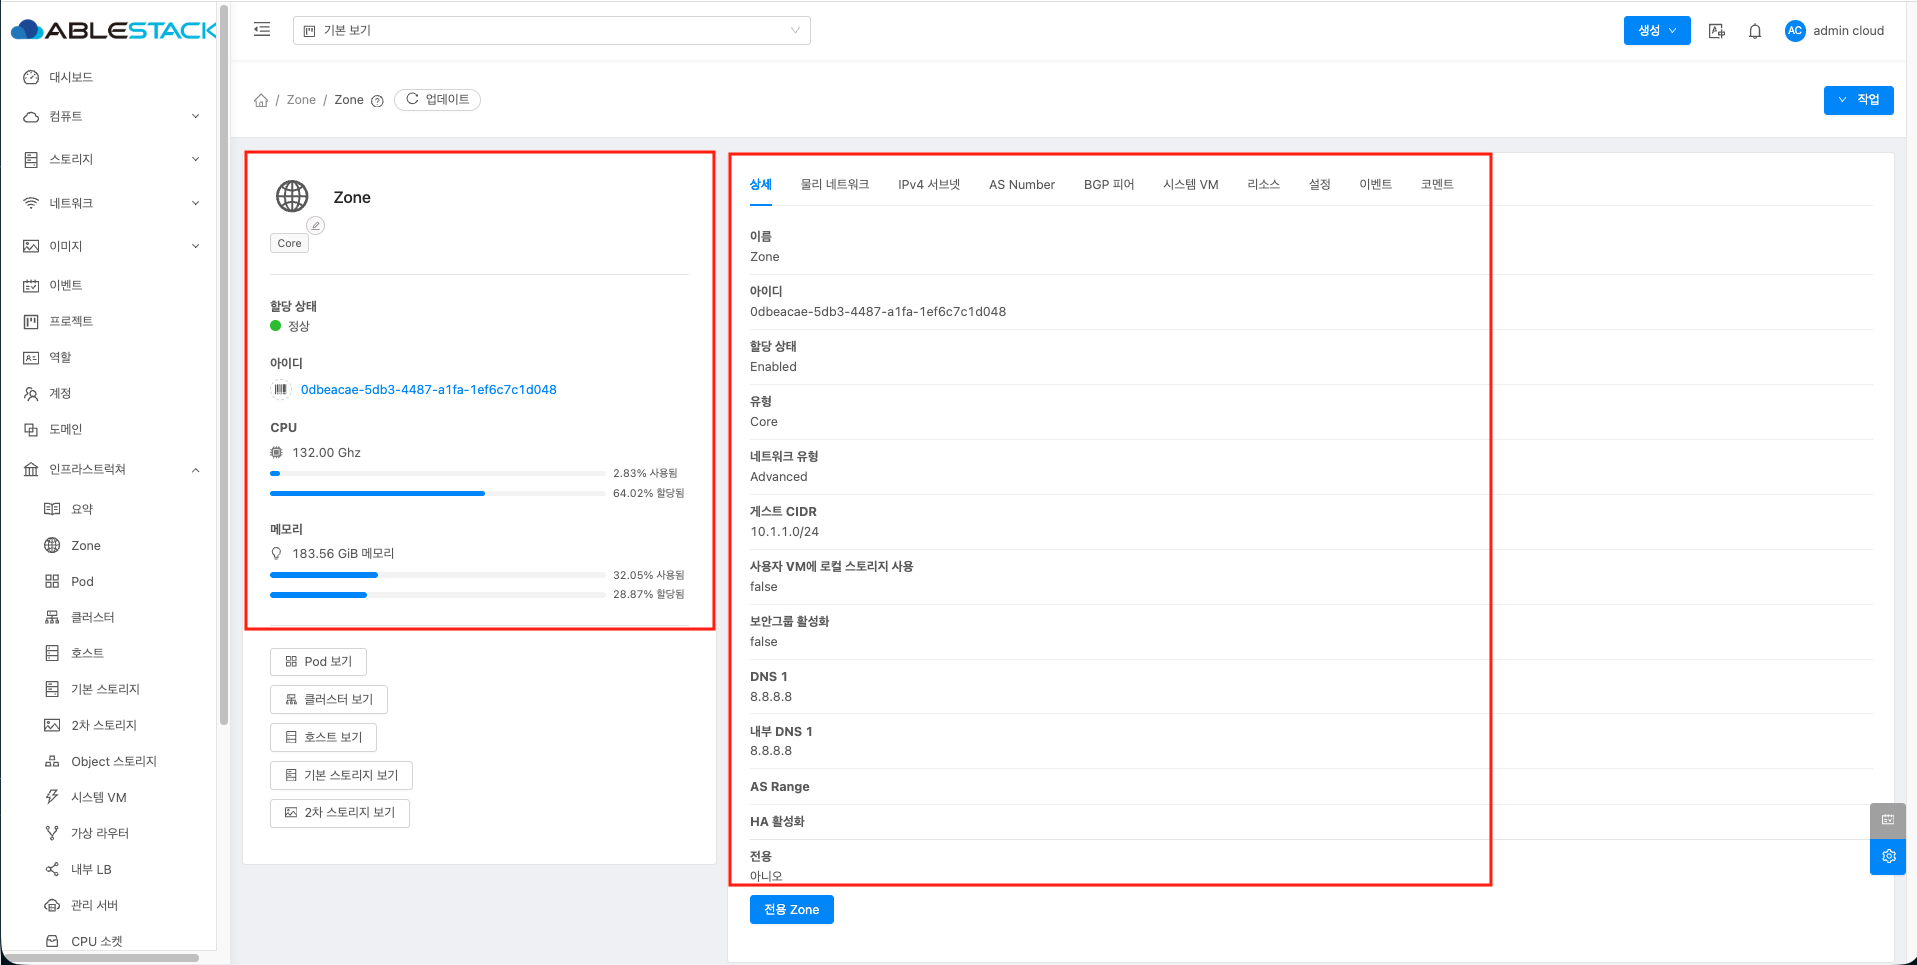The width and height of the screenshot is (1917, 965).
Task: Open the zone ID 0dbeacae link
Action: (x=428, y=390)
